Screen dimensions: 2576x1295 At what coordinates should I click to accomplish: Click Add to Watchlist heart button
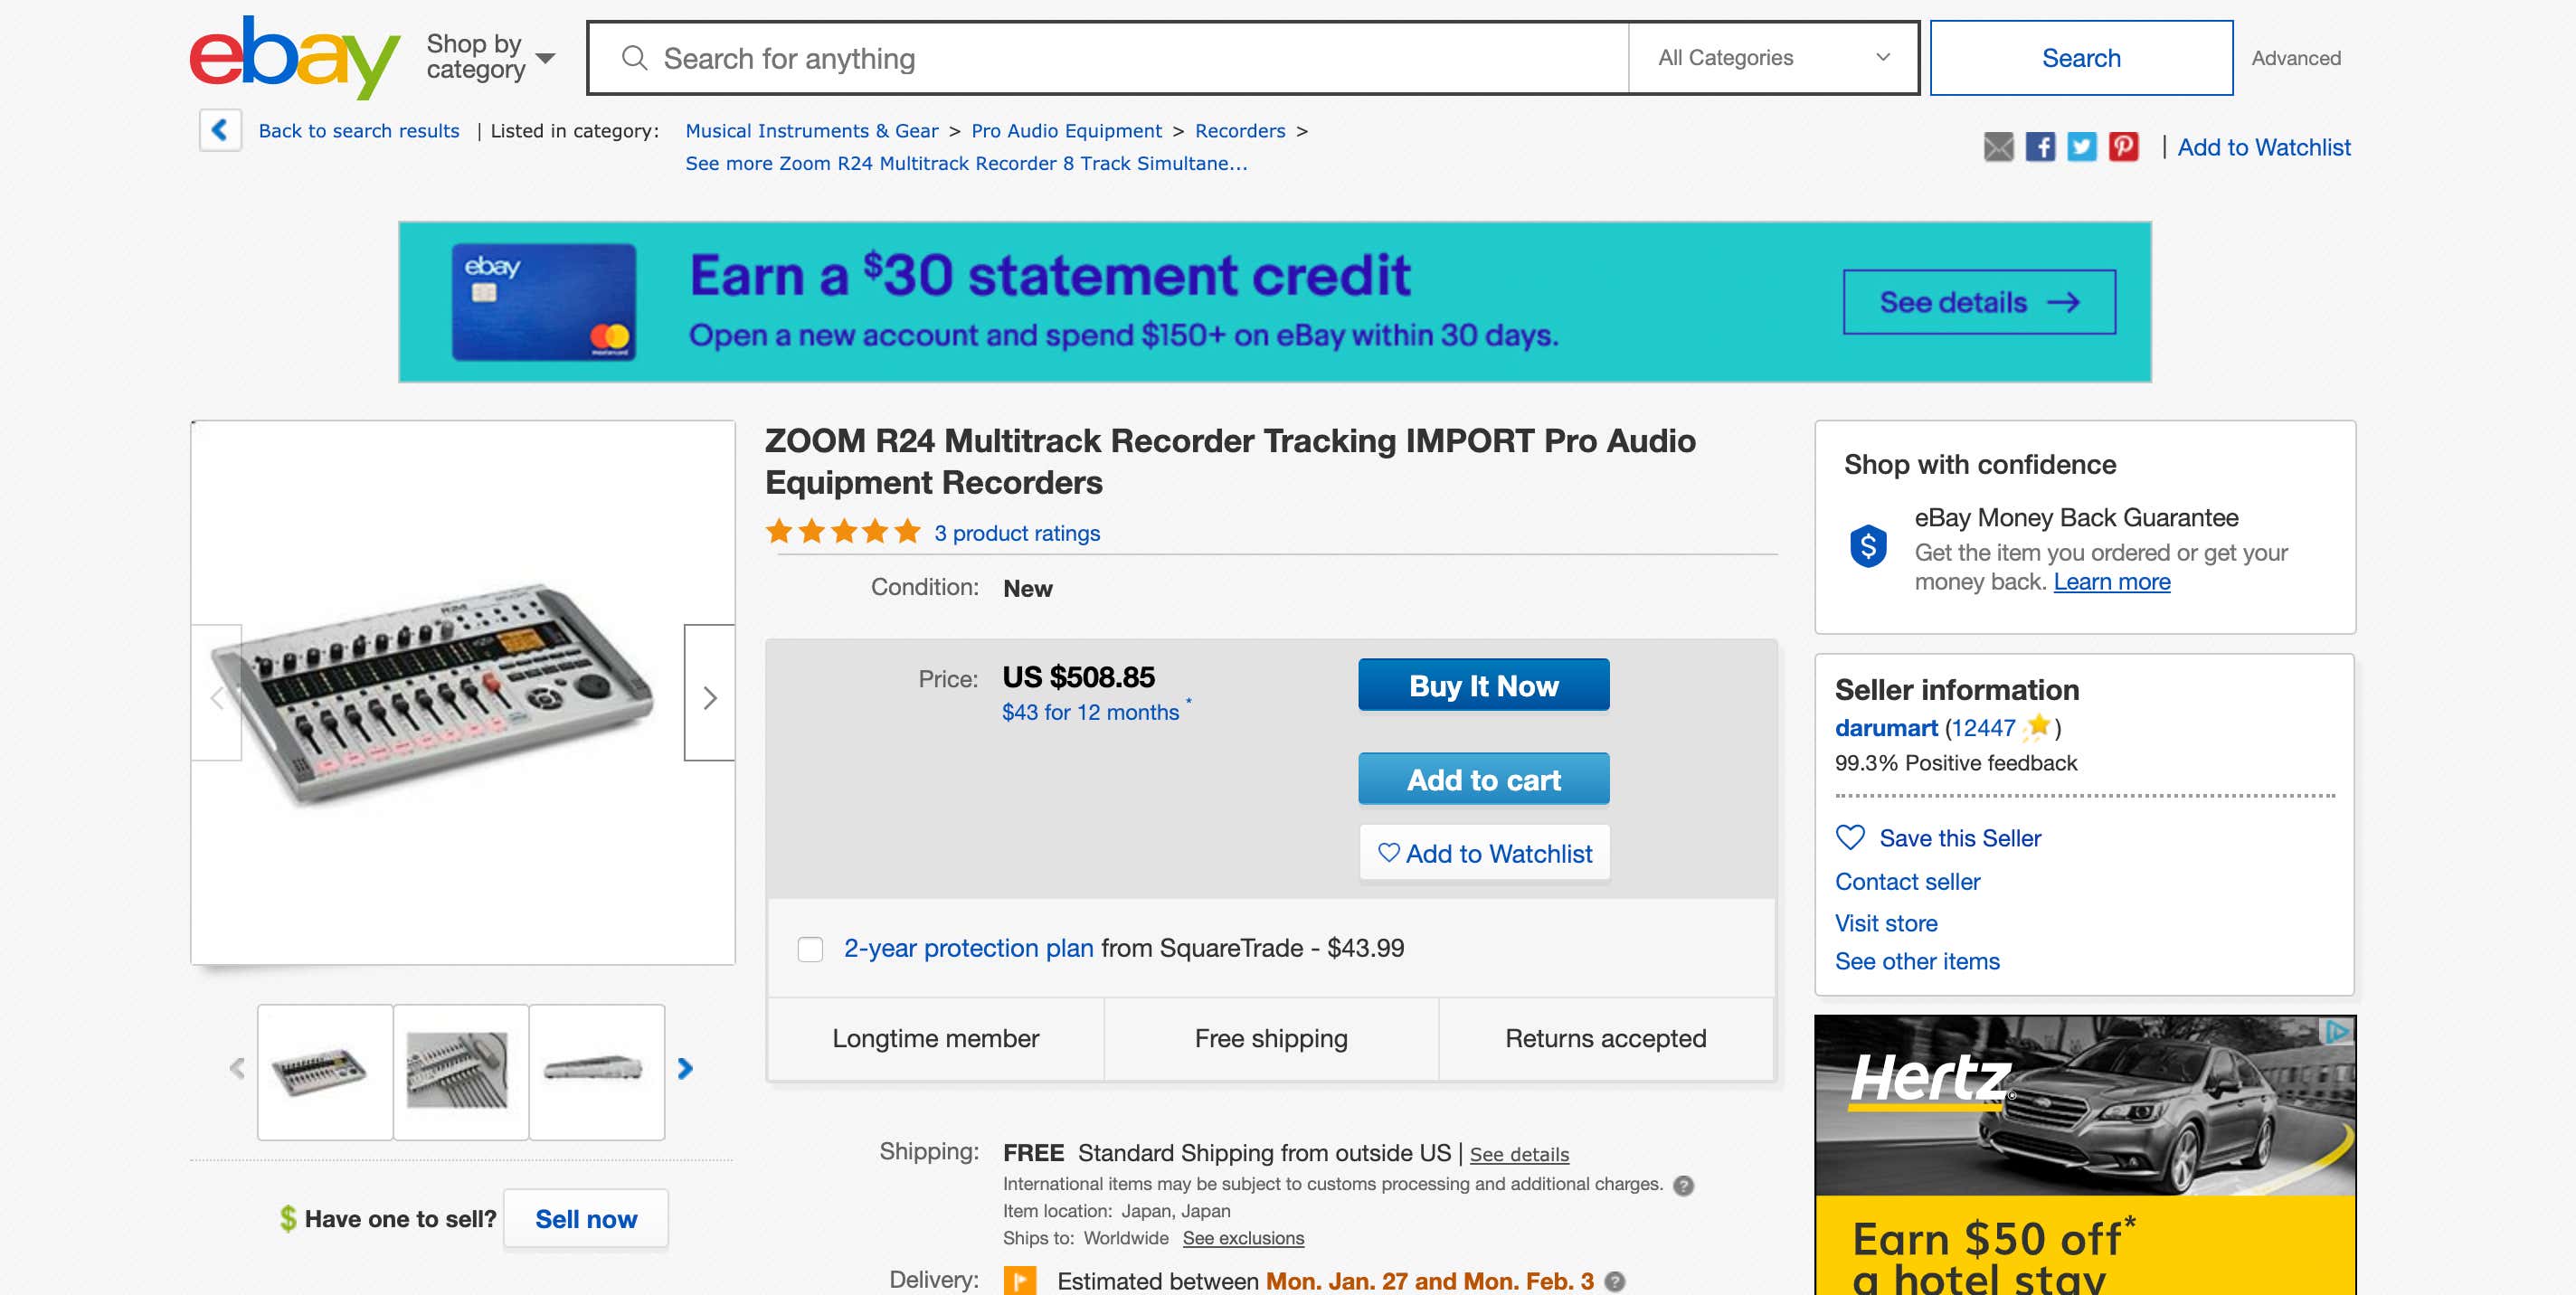[1484, 853]
